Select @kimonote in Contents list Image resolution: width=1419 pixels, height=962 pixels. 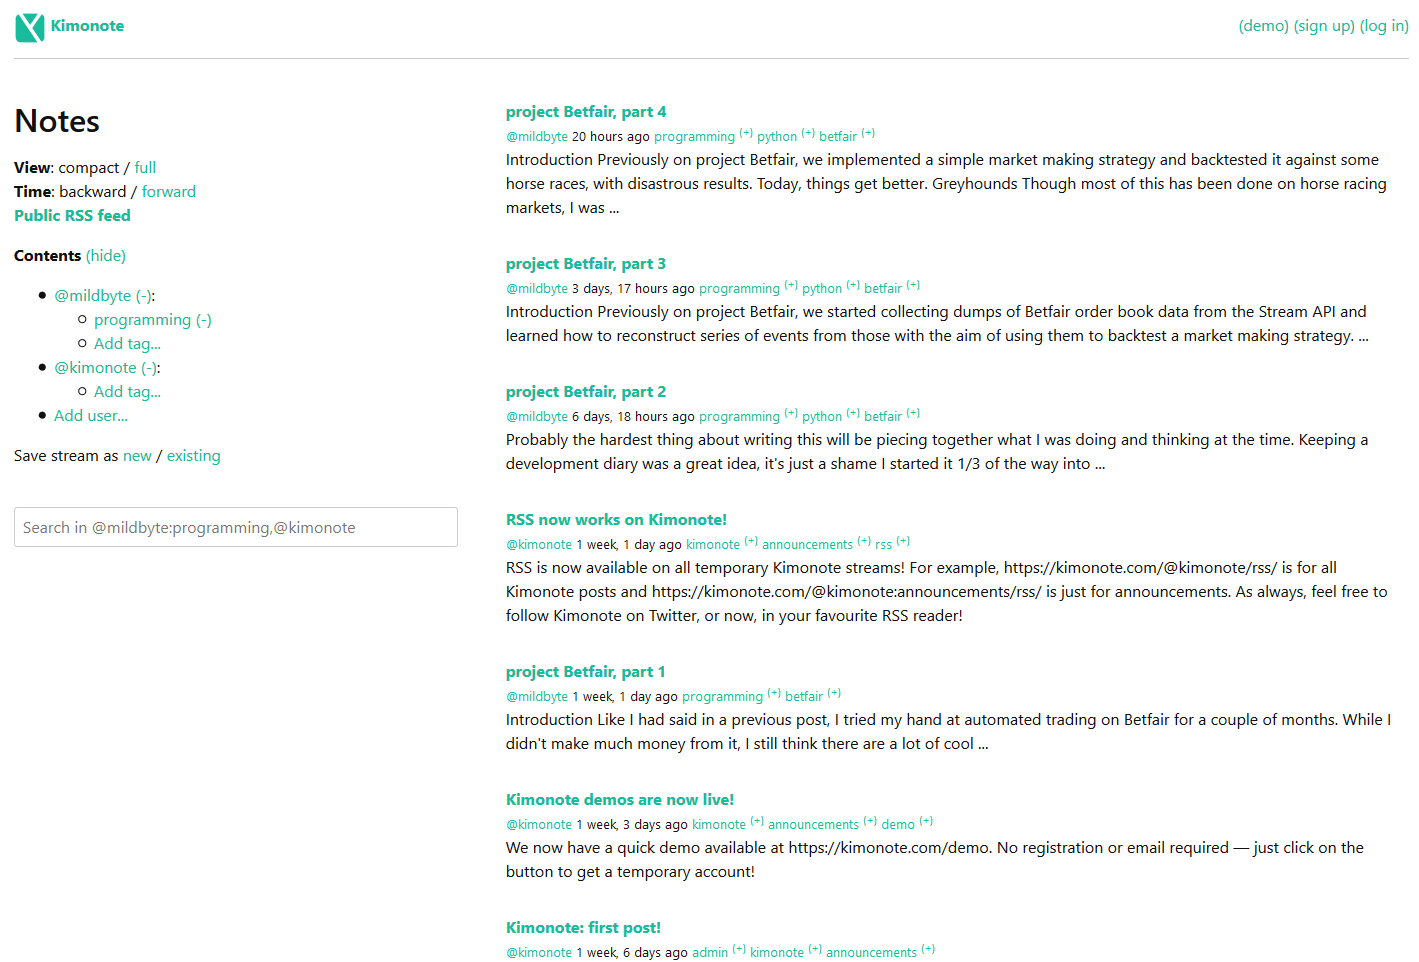(x=95, y=368)
